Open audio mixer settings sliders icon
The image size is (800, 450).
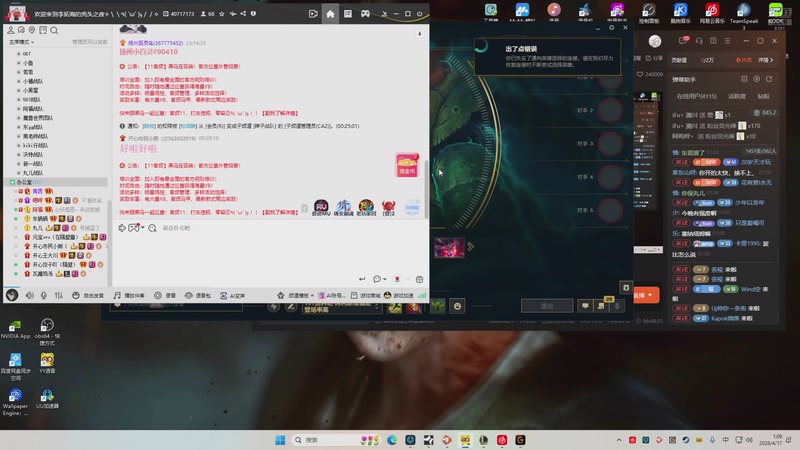click(x=59, y=295)
